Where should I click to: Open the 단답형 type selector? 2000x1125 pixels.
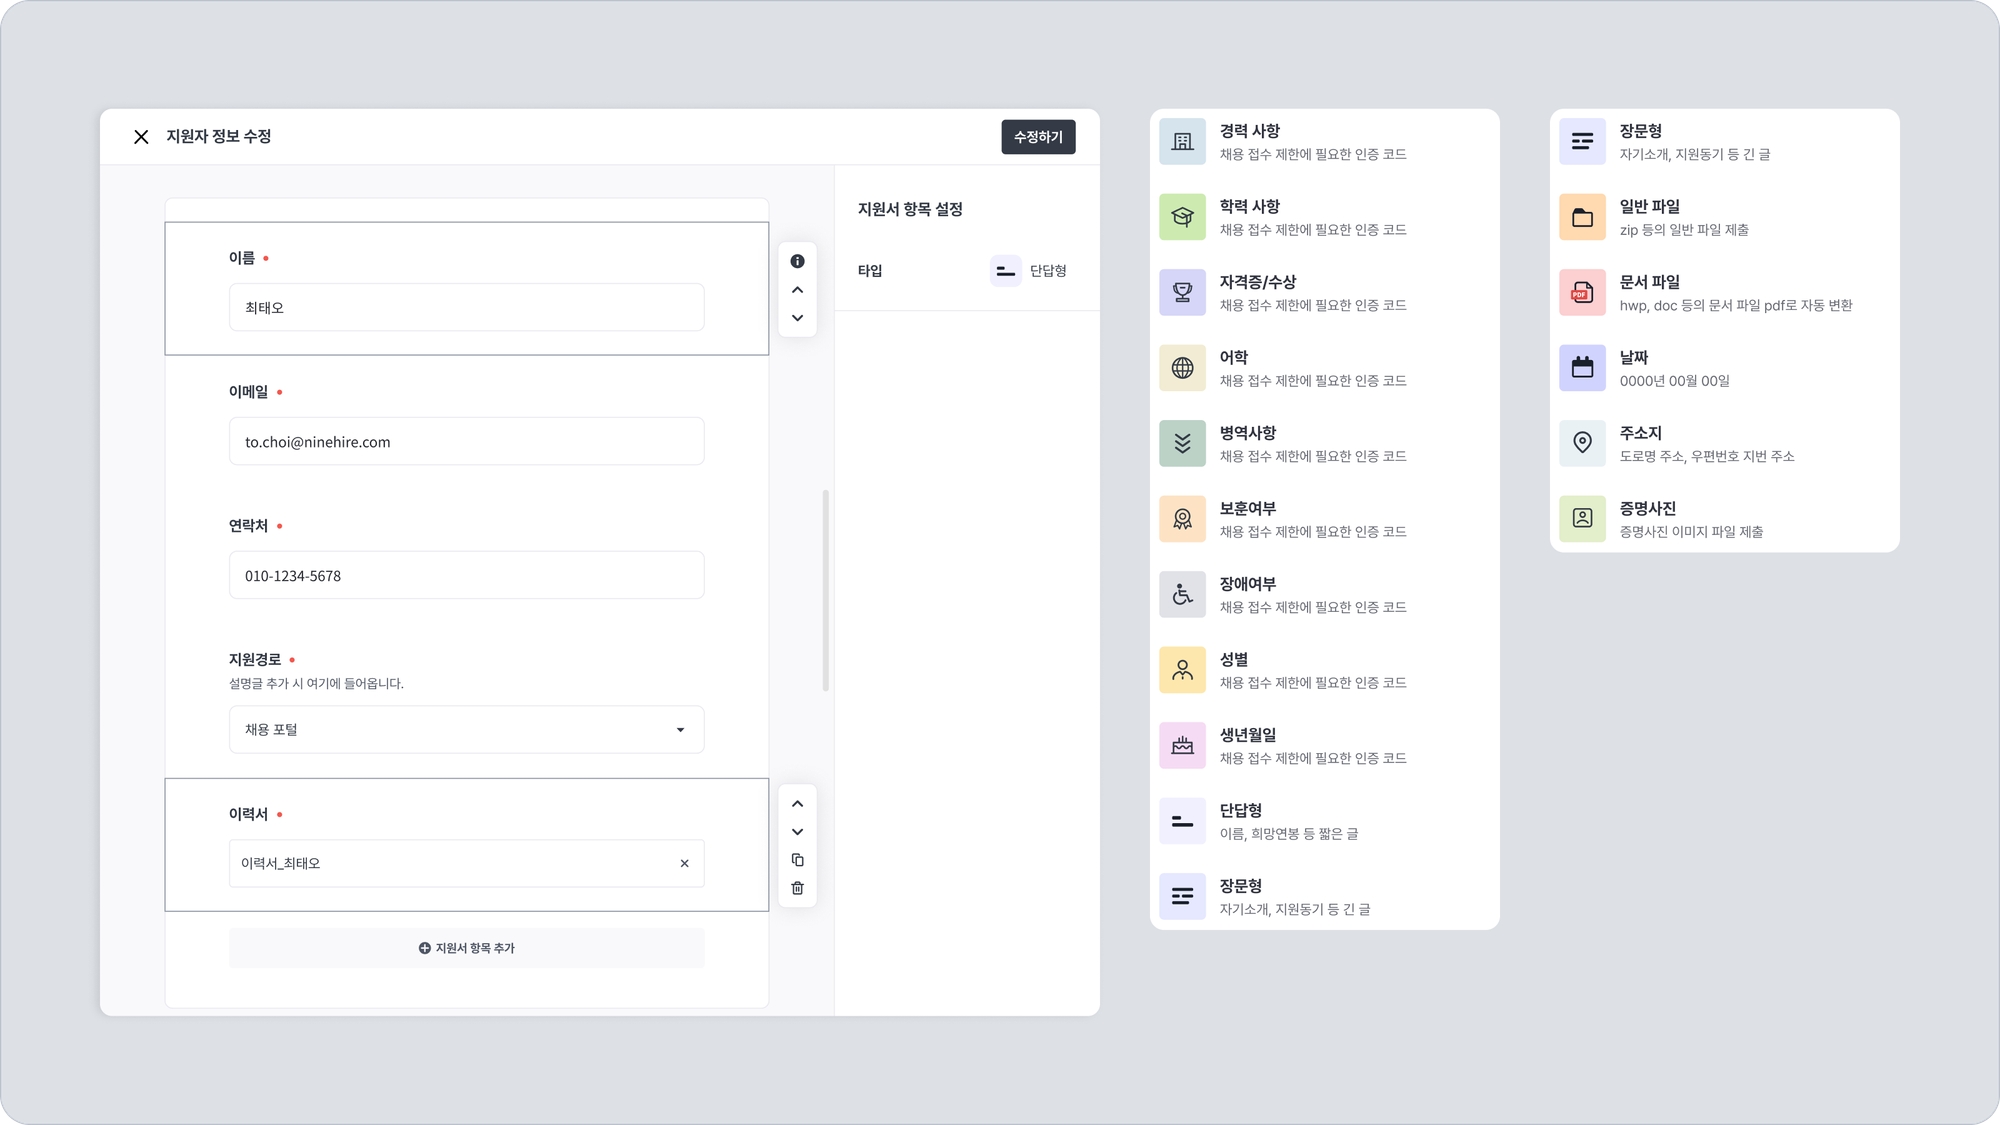tap(1029, 271)
